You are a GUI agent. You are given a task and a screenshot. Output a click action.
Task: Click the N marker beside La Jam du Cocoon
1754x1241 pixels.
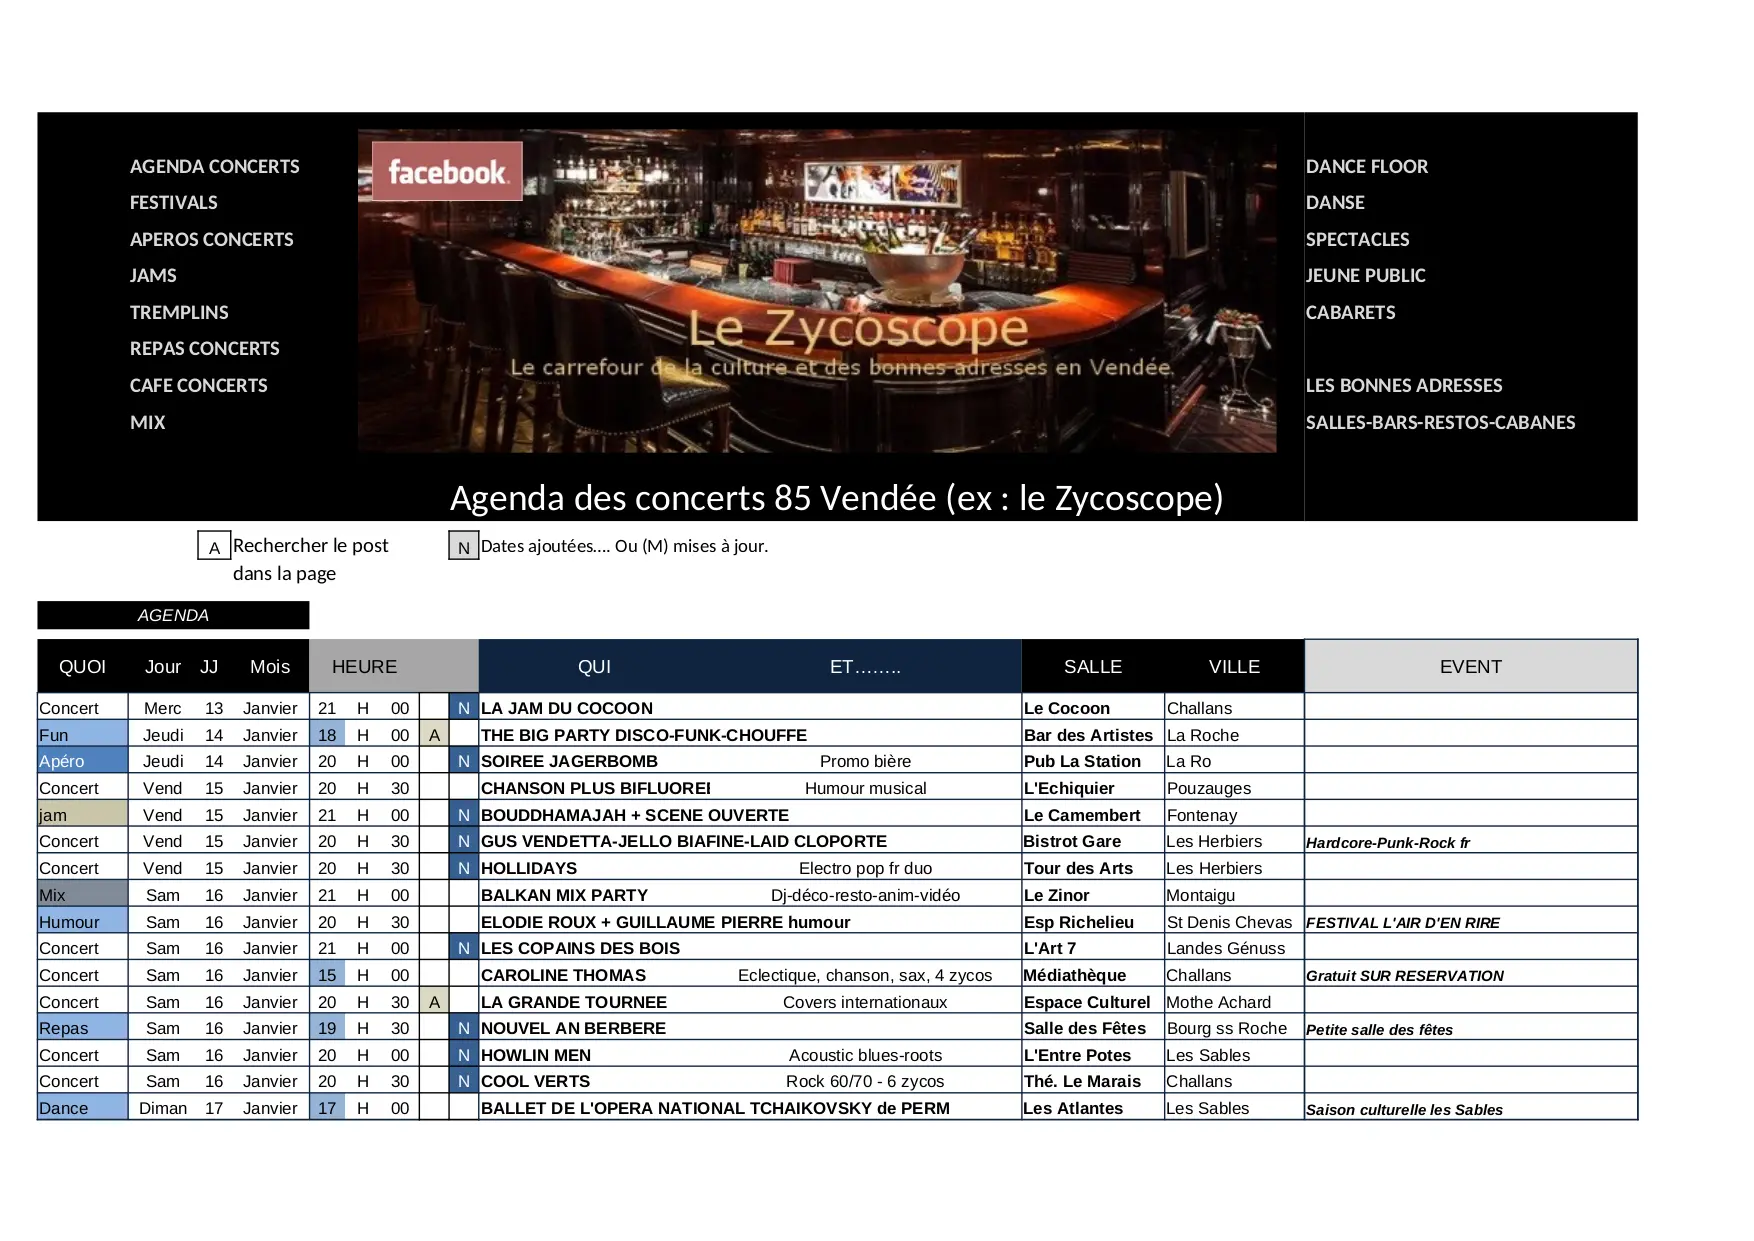(x=463, y=708)
